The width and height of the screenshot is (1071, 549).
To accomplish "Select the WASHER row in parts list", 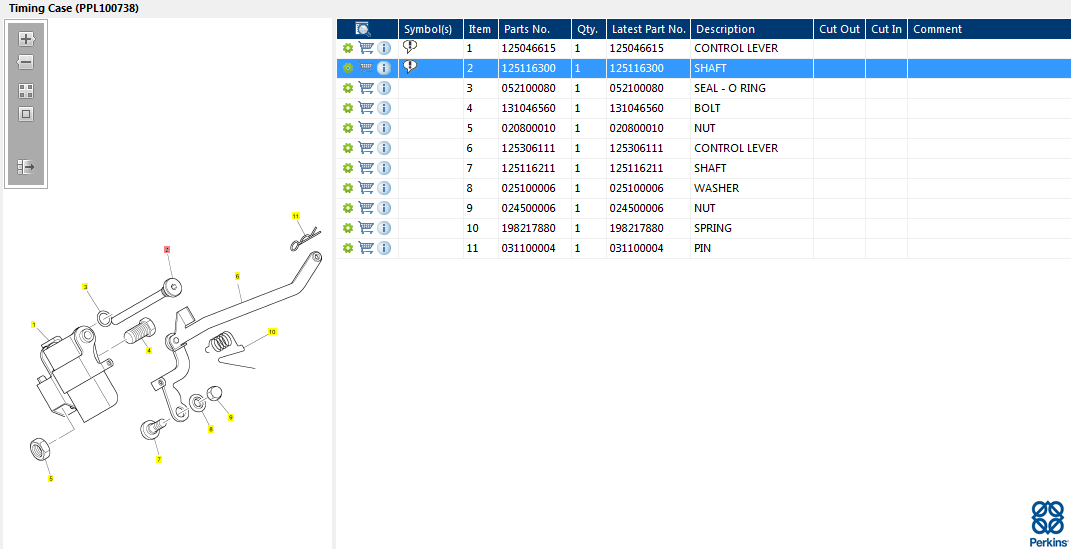I will (x=716, y=188).
